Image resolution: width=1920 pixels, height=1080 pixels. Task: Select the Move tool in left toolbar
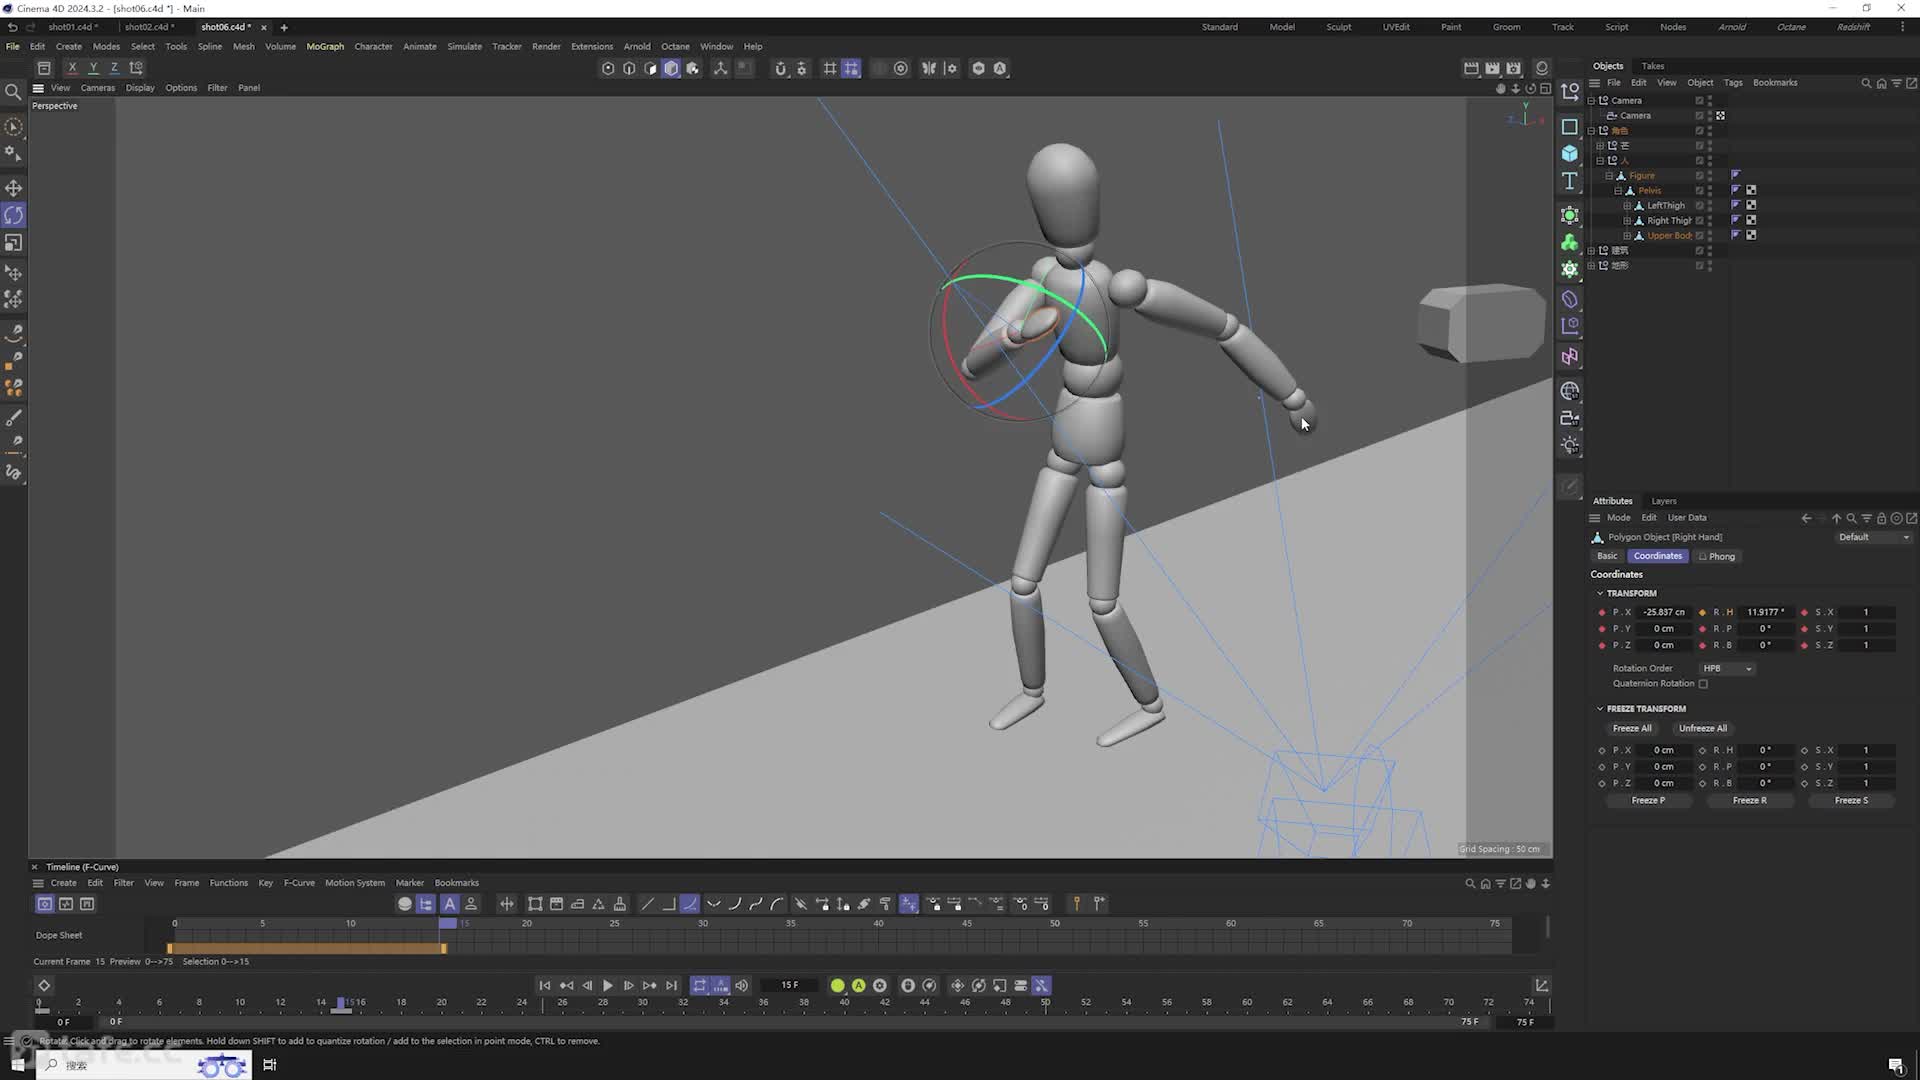pos(13,188)
